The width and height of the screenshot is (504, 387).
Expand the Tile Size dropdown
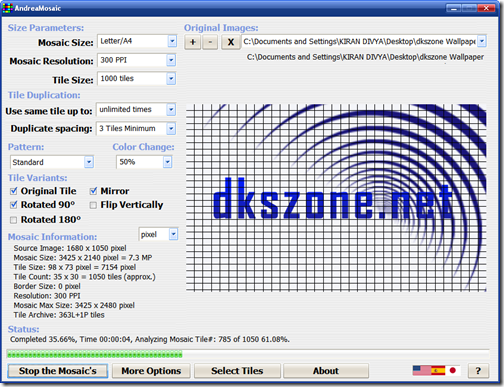pos(171,79)
